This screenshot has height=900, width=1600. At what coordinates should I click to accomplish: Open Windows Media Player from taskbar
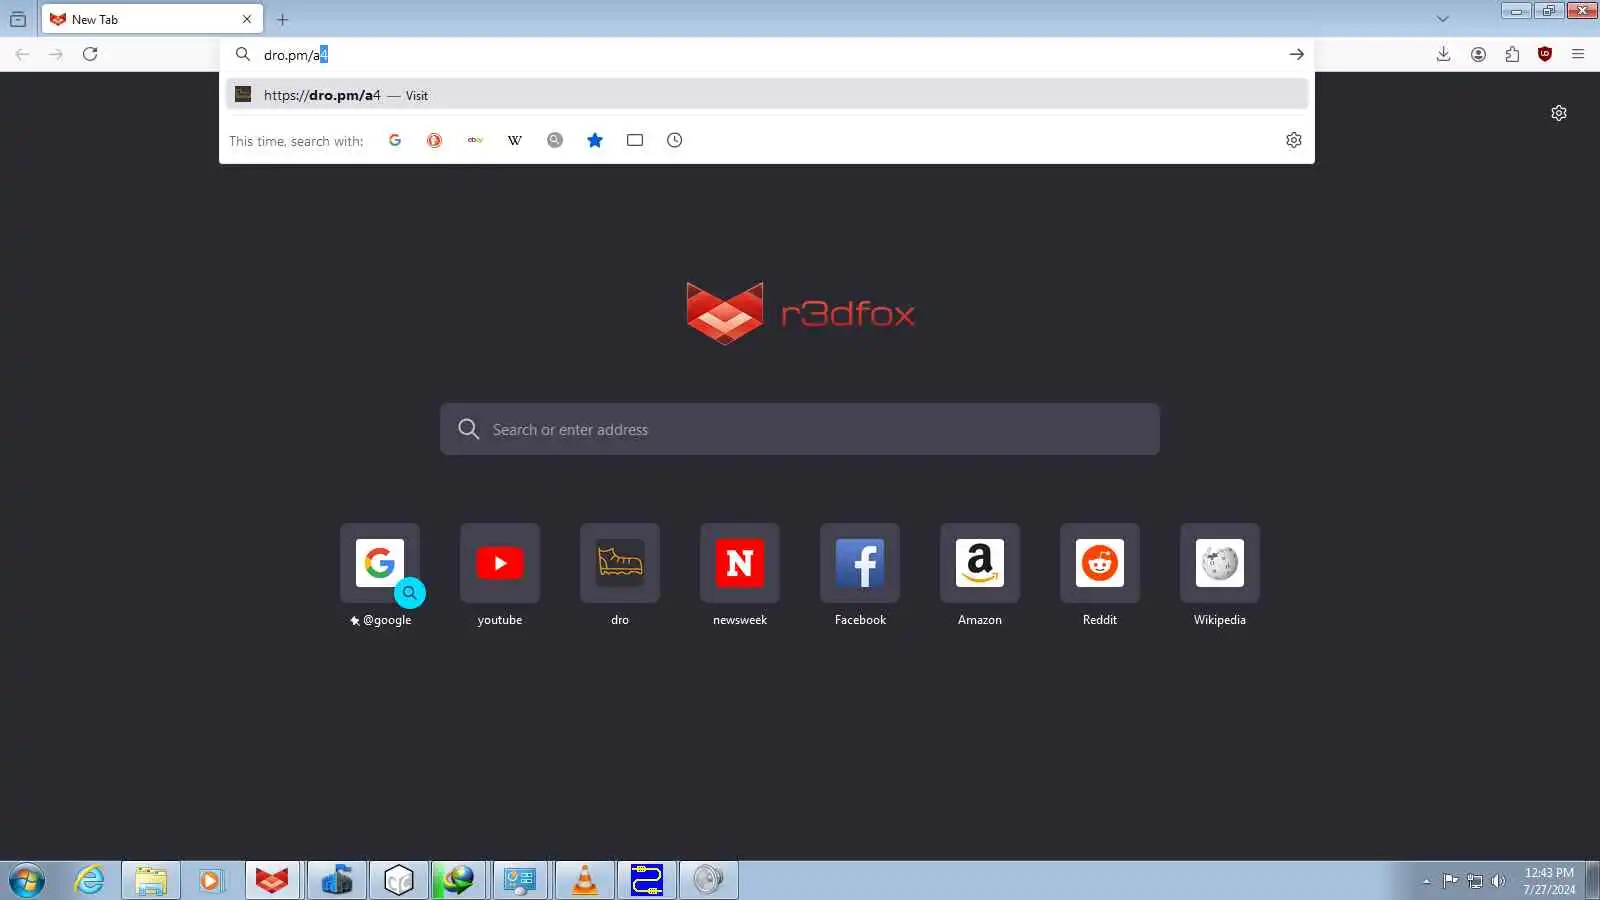coord(211,881)
